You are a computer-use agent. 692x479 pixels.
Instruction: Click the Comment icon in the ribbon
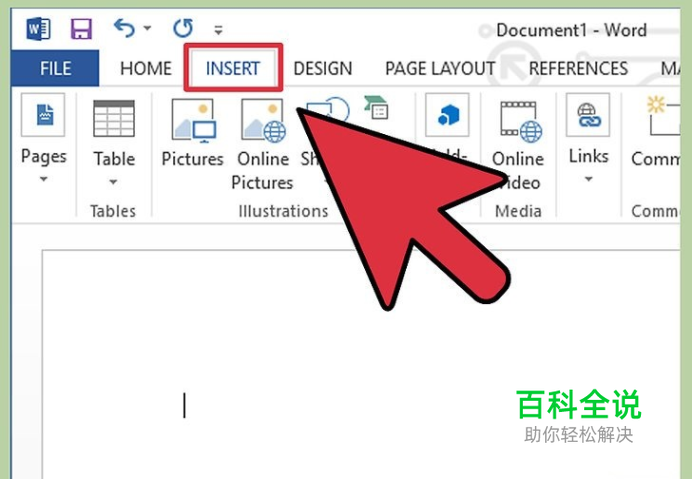[663, 116]
